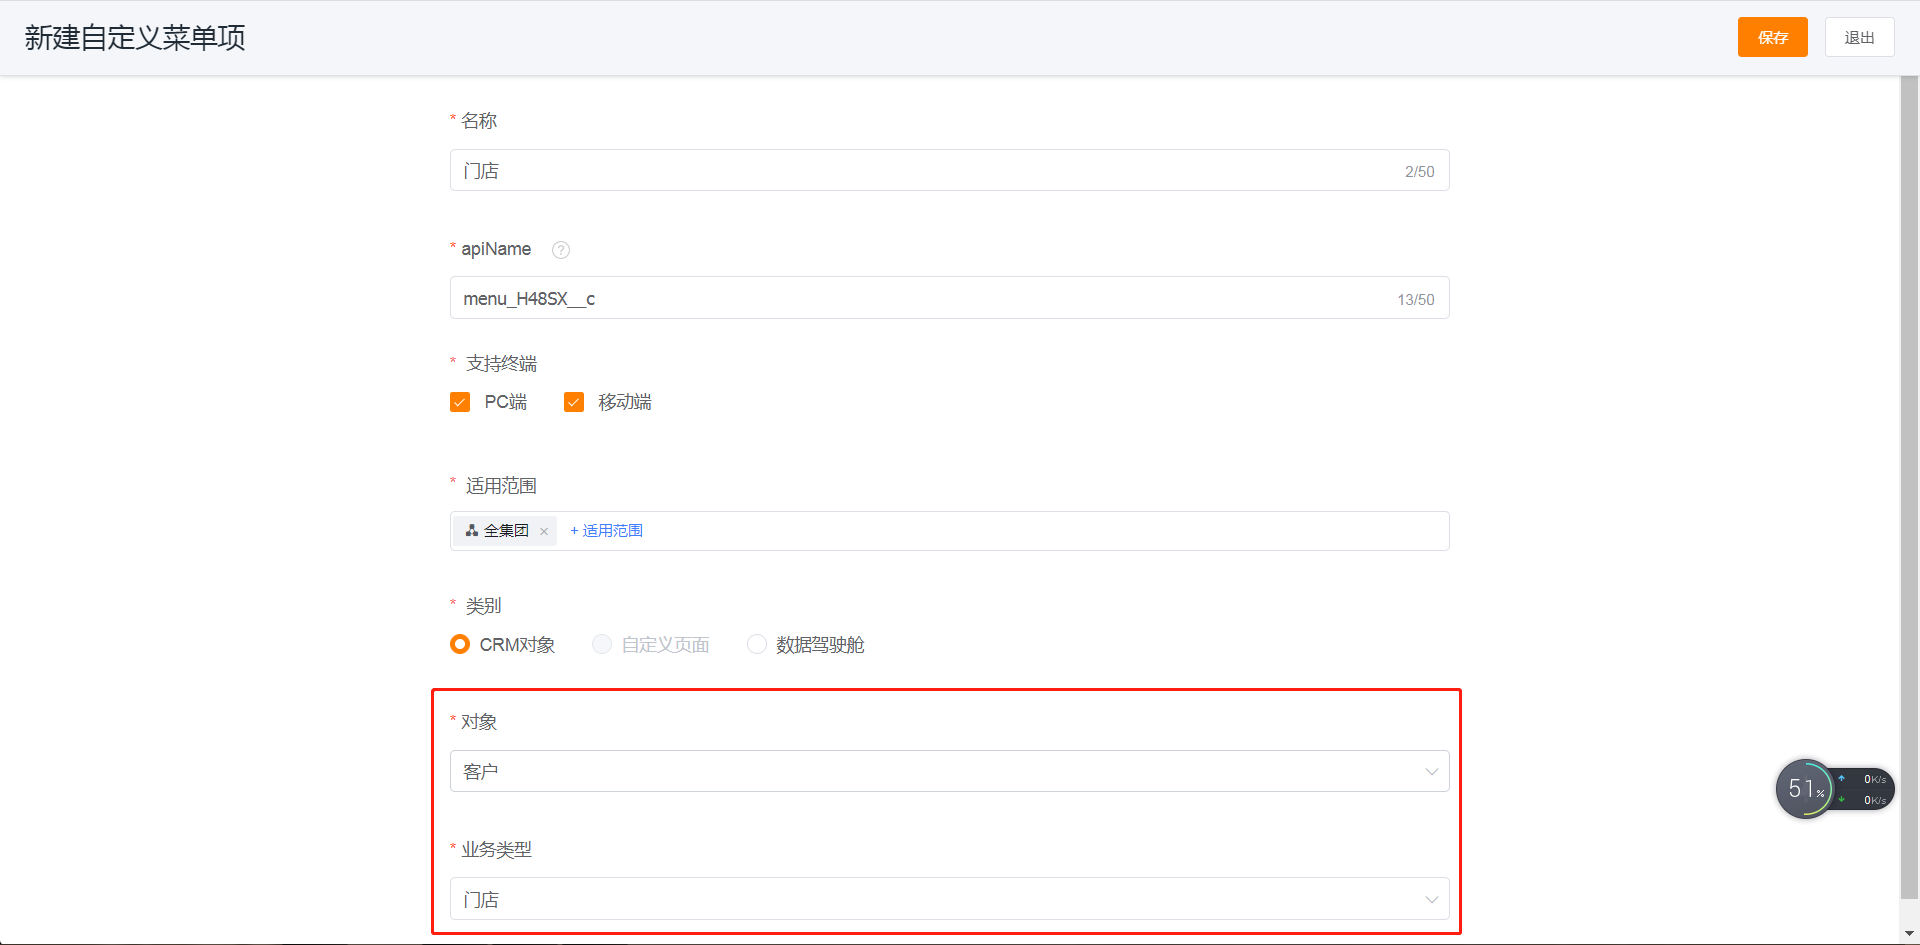The image size is (1920, 945).
Task: Expand the 业务类型 dropdown showing 门店
Action: 949,899
